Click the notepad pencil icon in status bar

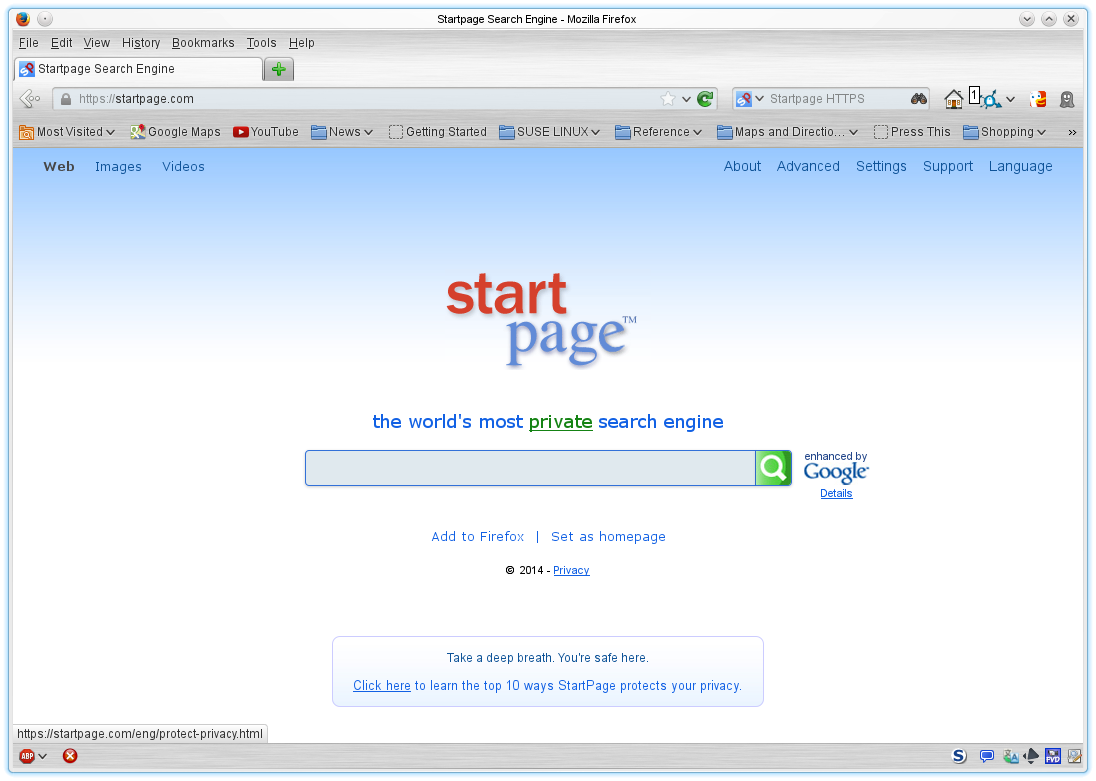1074,756
